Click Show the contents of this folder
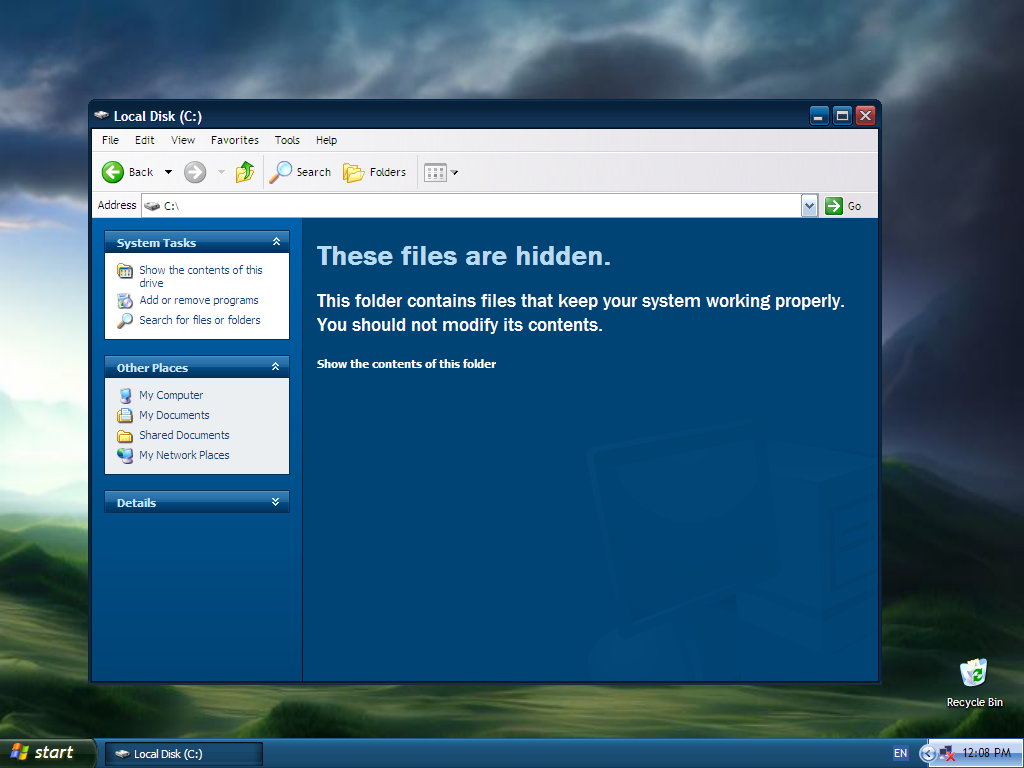Screen dimensions: 1024x768 point(406,364)
